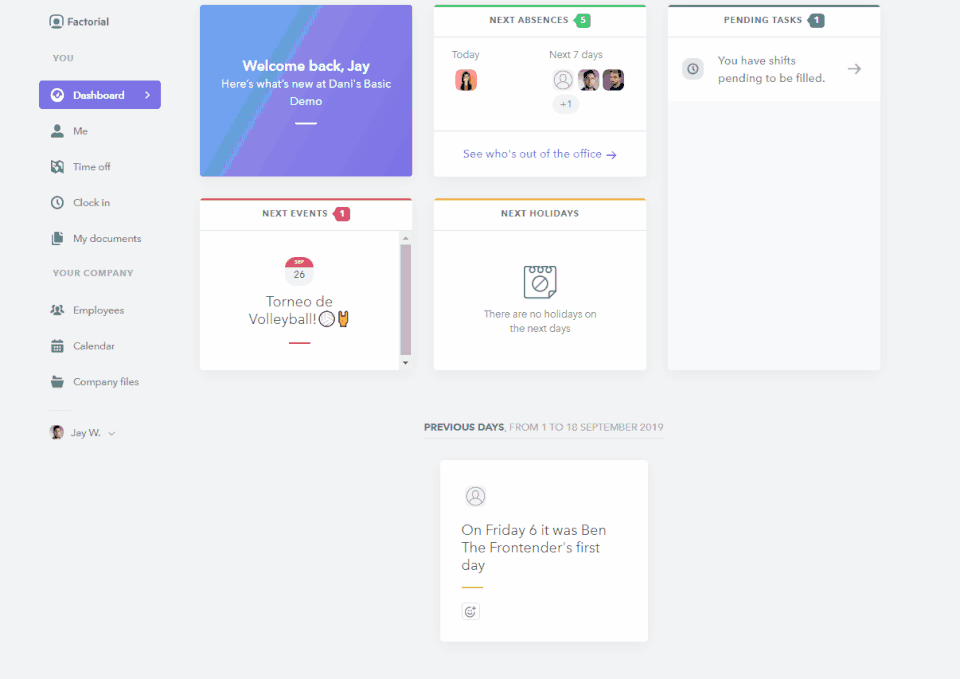
Task: Click the Next Events scrollbar up arrow
Action: pos(405,238)
